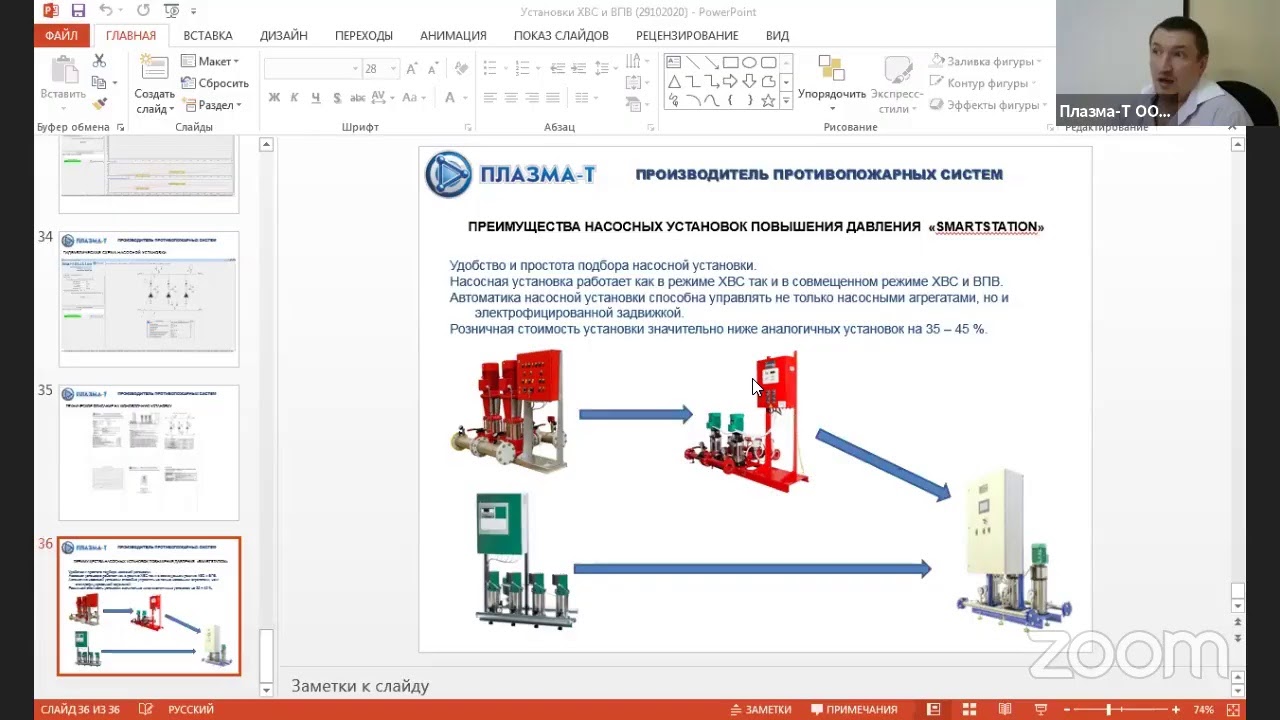
Task: Increase font size with the larger A icon
Action: click(x=413, y=69)
